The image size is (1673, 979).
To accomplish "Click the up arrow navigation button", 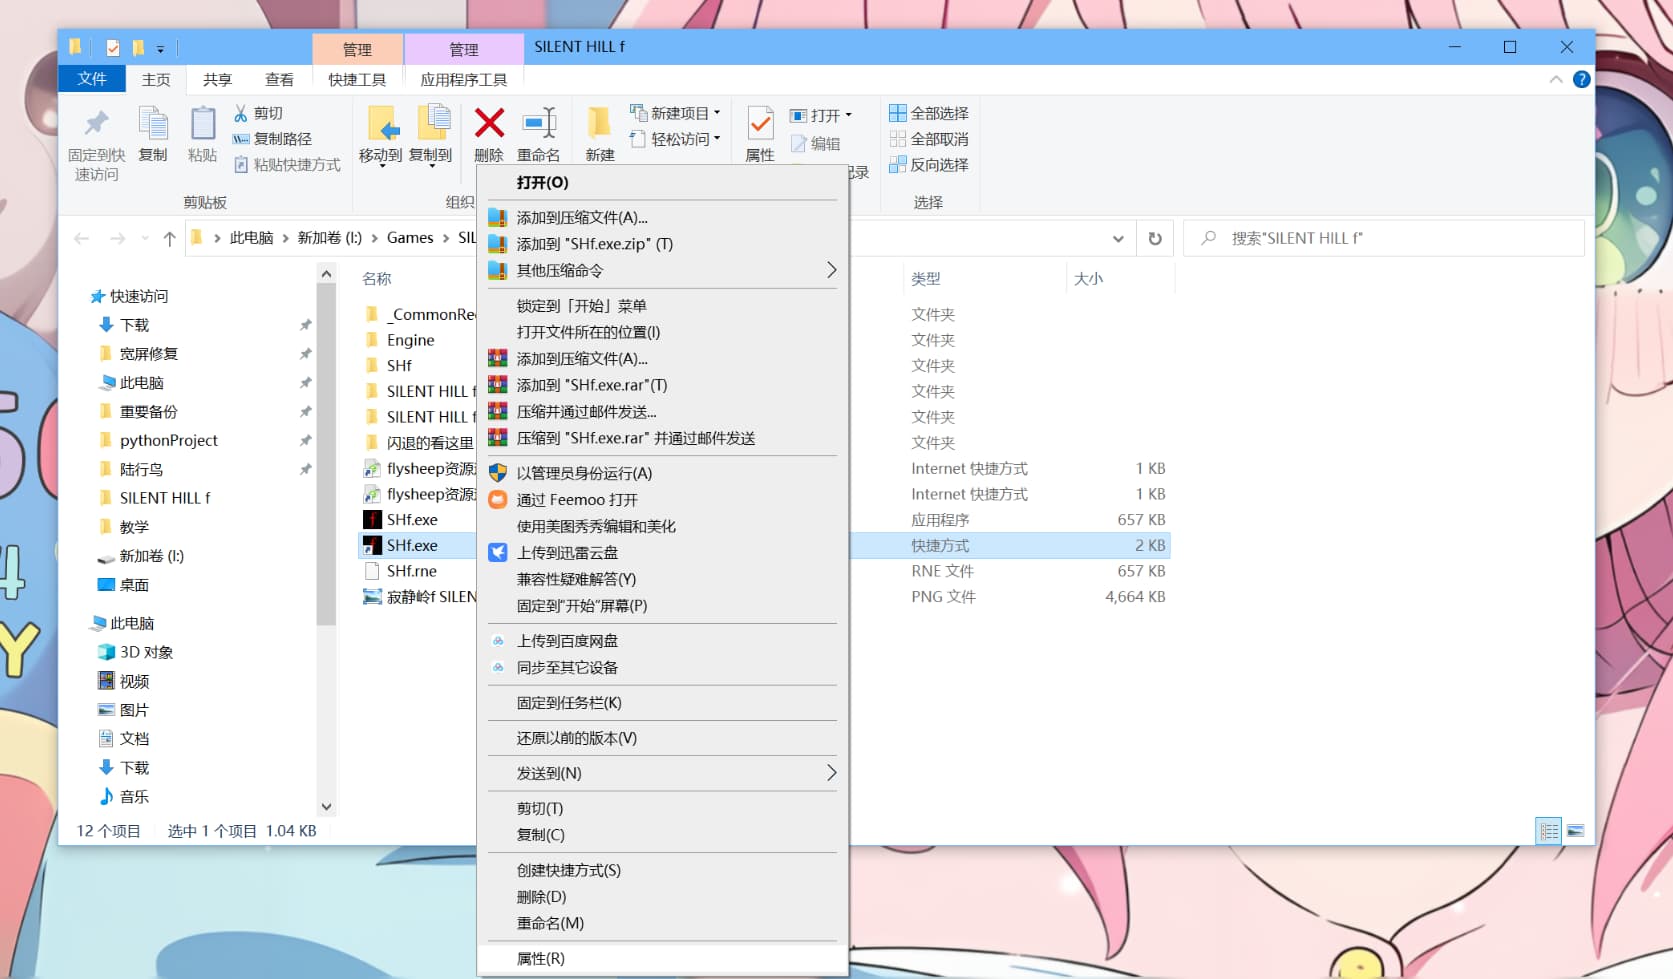I will 169,238.
